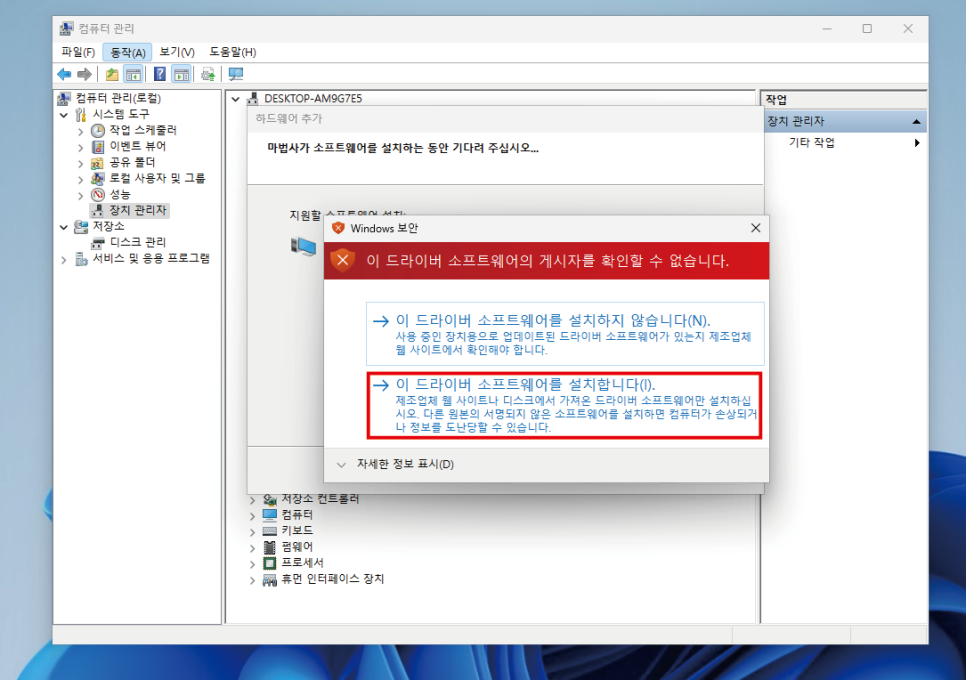Collapse the 시스템 도구 tree node

(64, 115)
